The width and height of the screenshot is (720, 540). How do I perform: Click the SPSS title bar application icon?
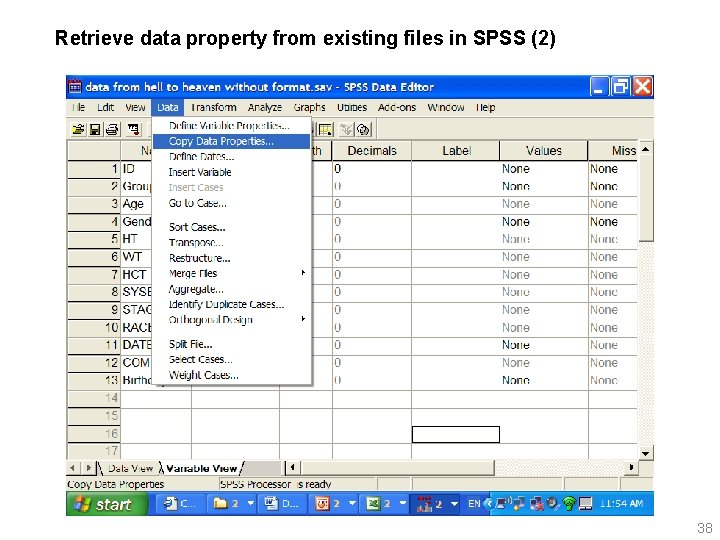75,87
